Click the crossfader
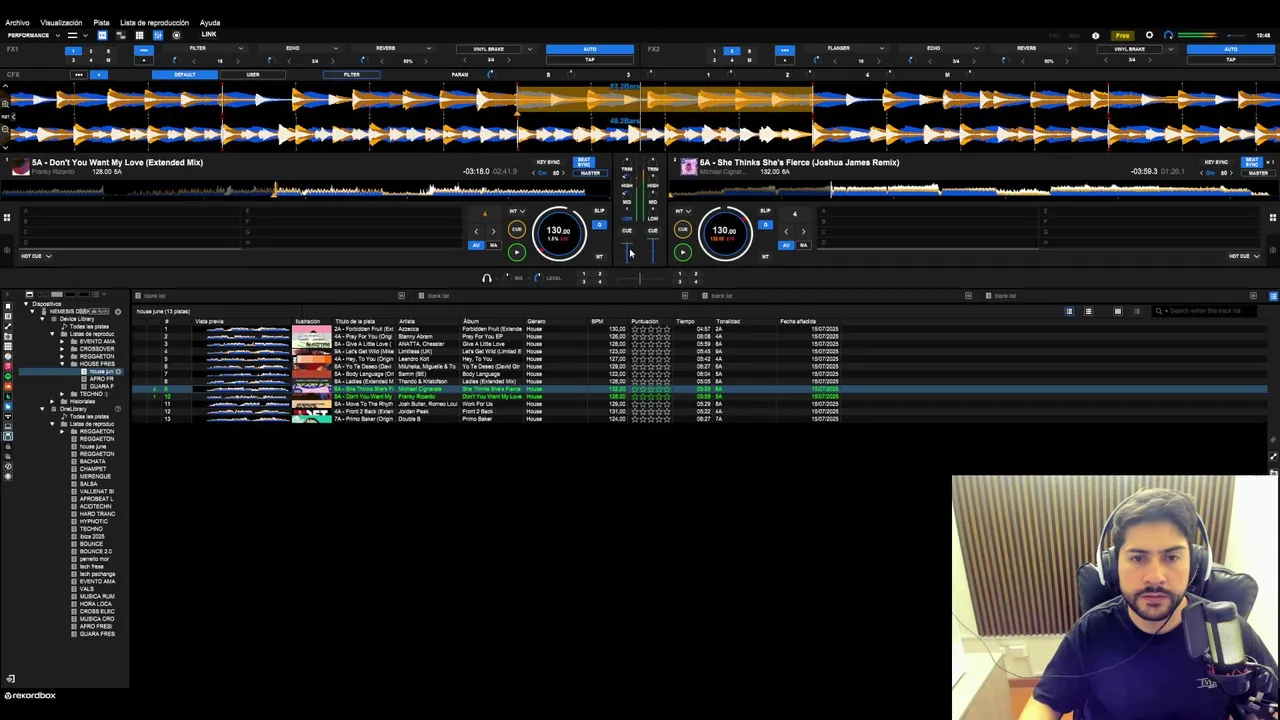1280x720 pixels. (x=640, y=278)
